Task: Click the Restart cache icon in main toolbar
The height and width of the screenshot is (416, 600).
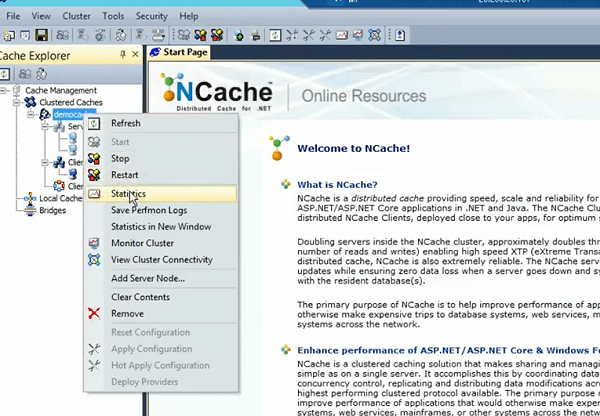Action: pyautogui.click(x=217, y=35)
